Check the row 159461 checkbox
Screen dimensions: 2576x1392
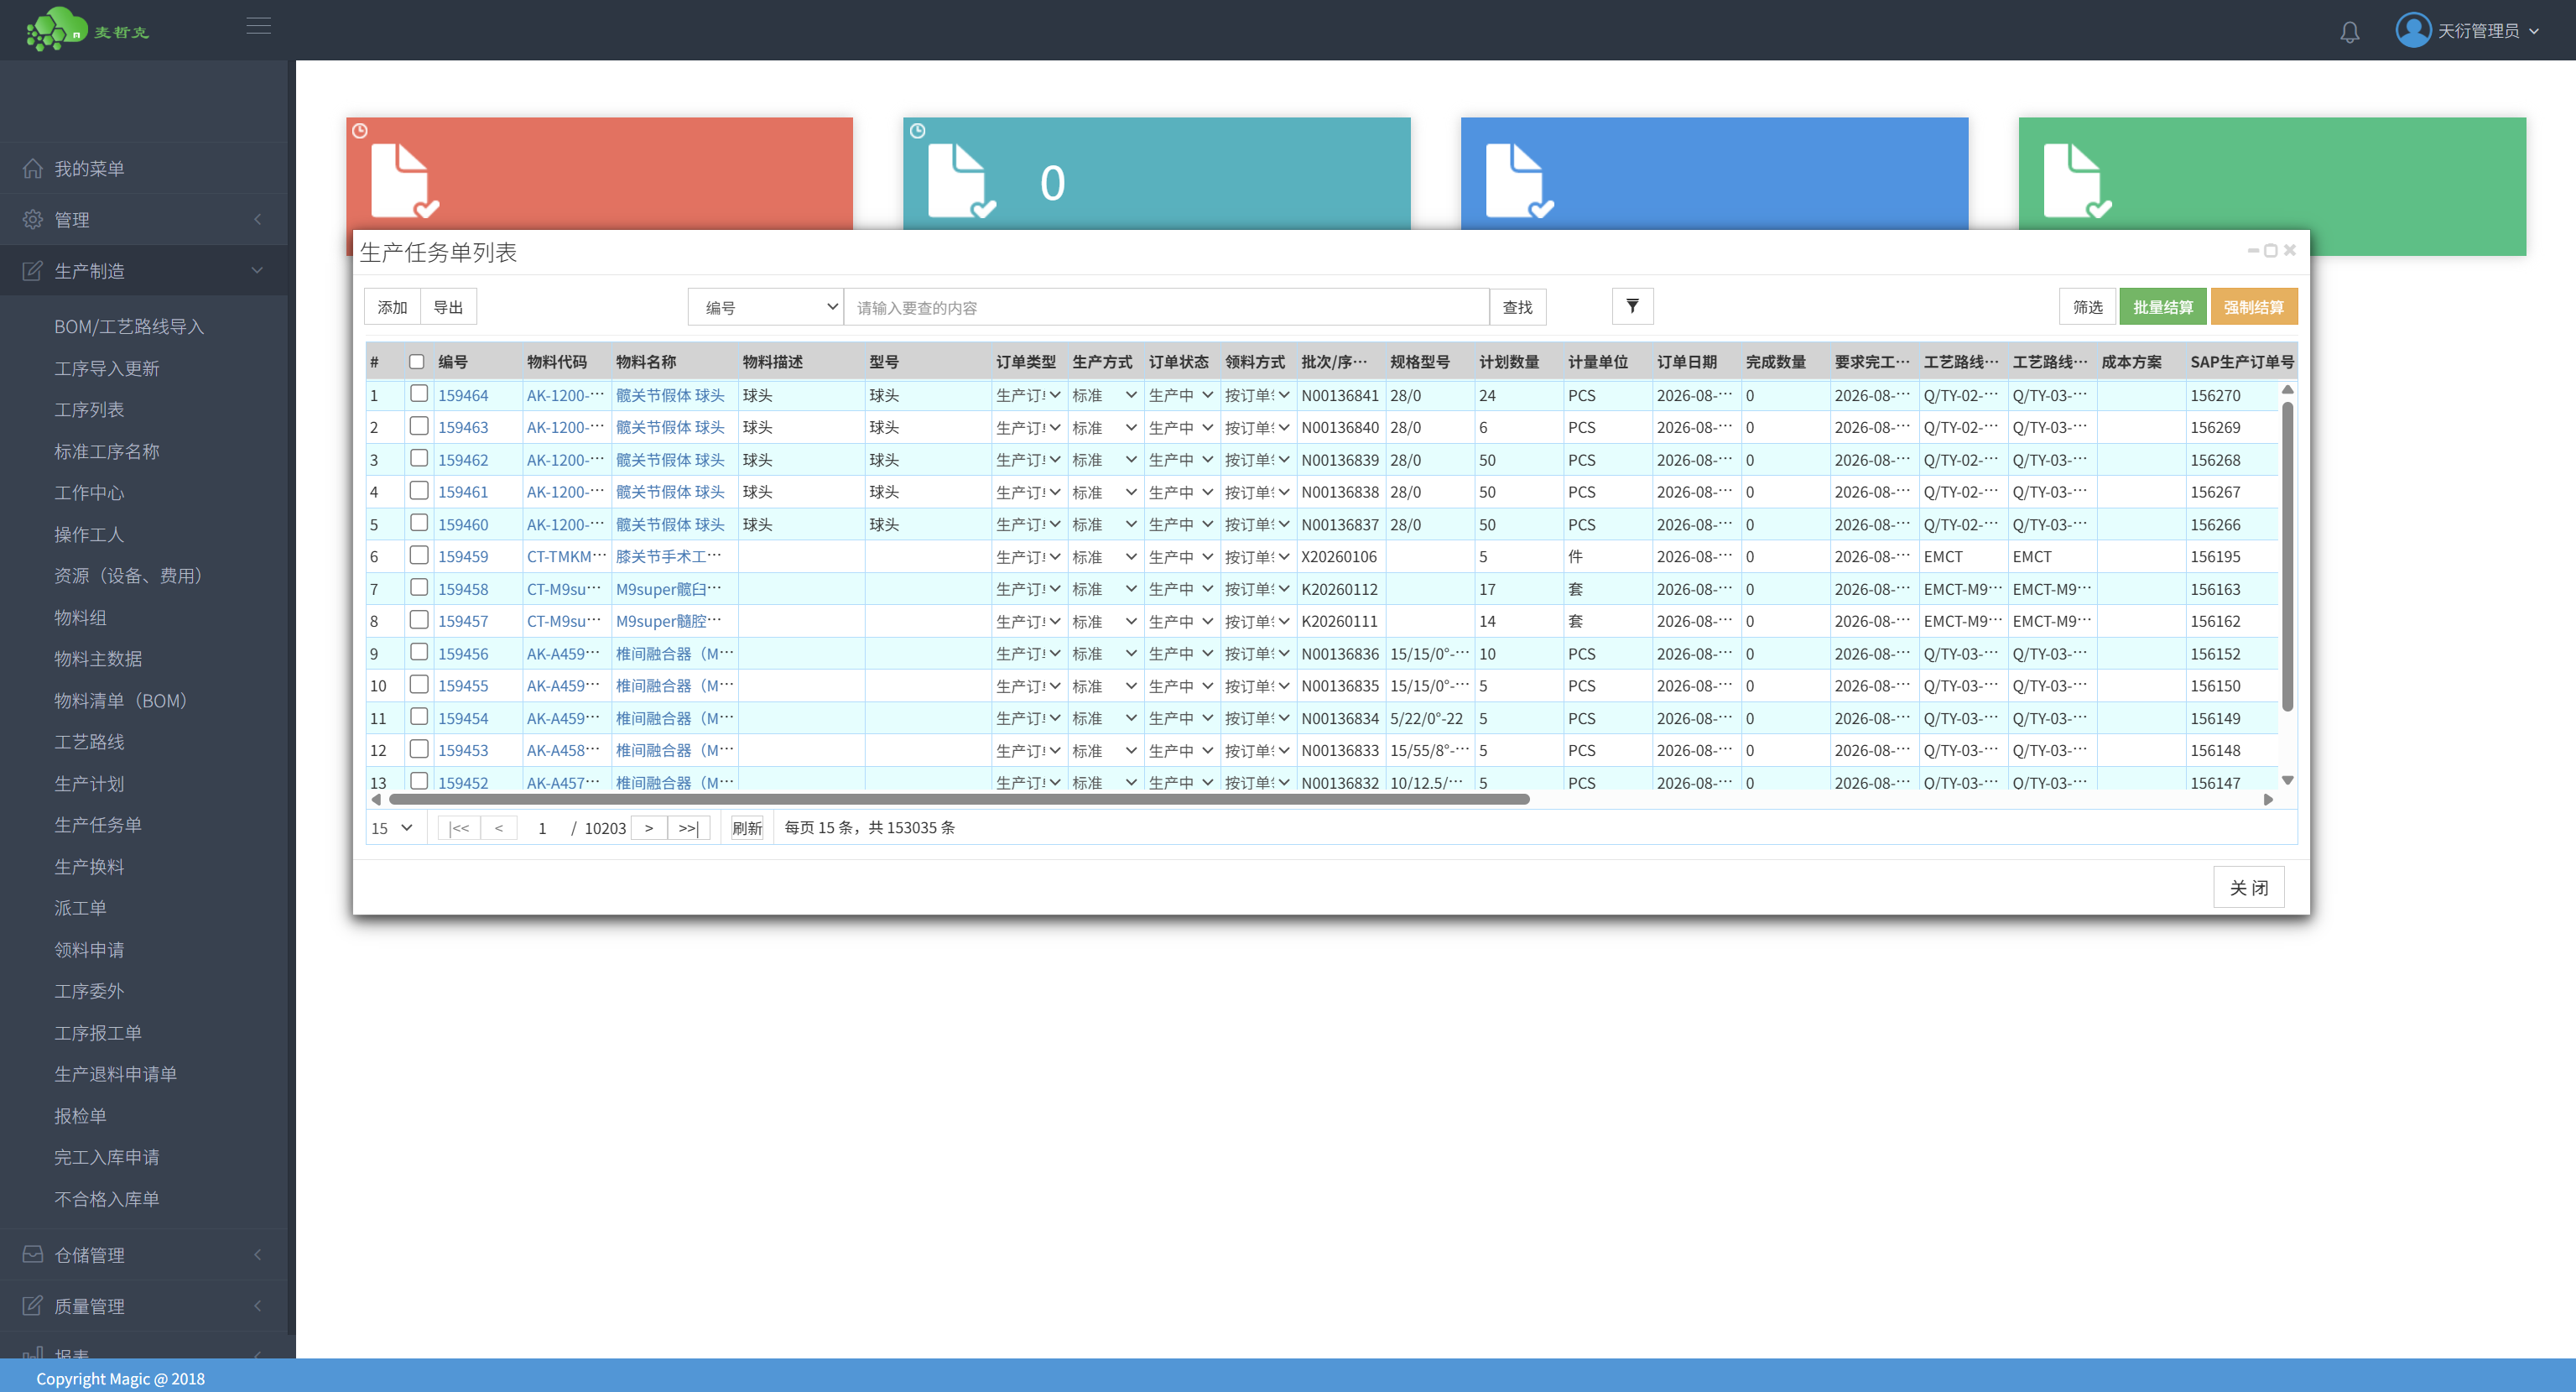pos(419,491)
